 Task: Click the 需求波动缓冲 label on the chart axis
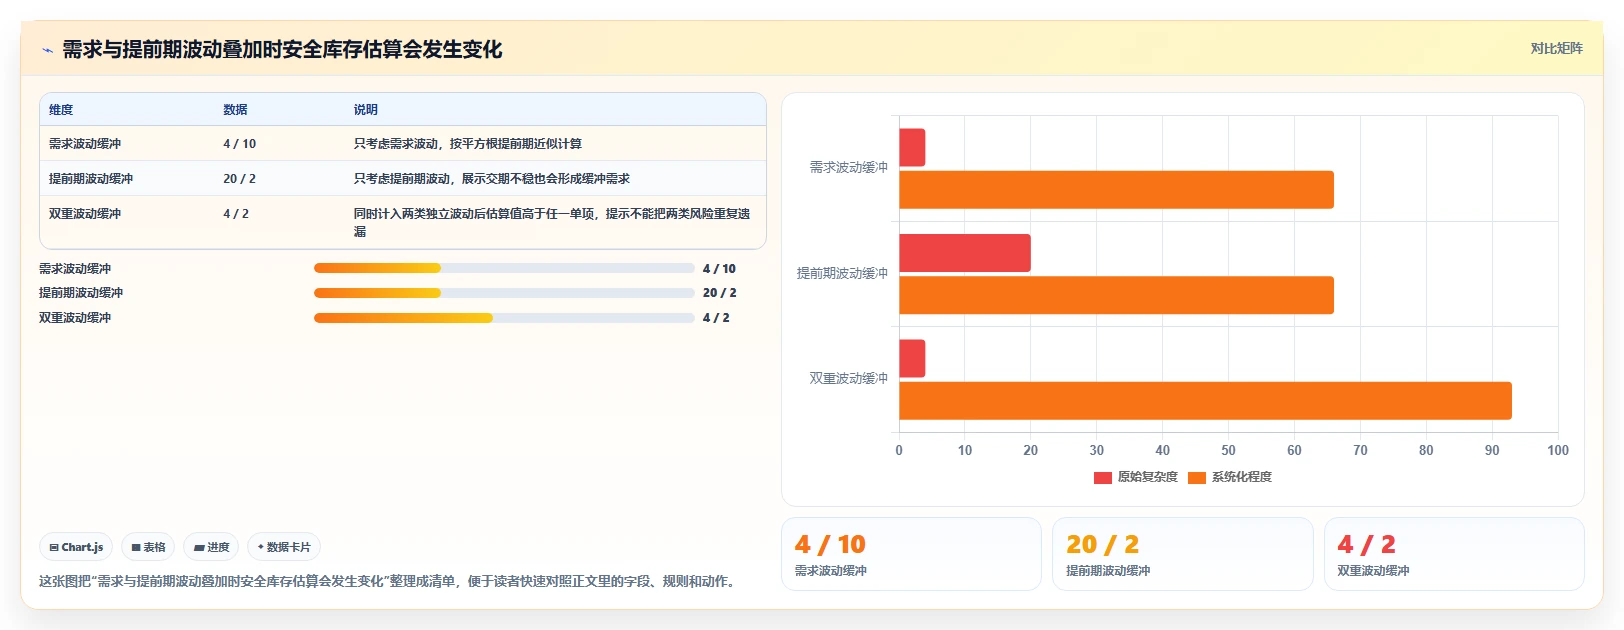(x=848, y=168)
